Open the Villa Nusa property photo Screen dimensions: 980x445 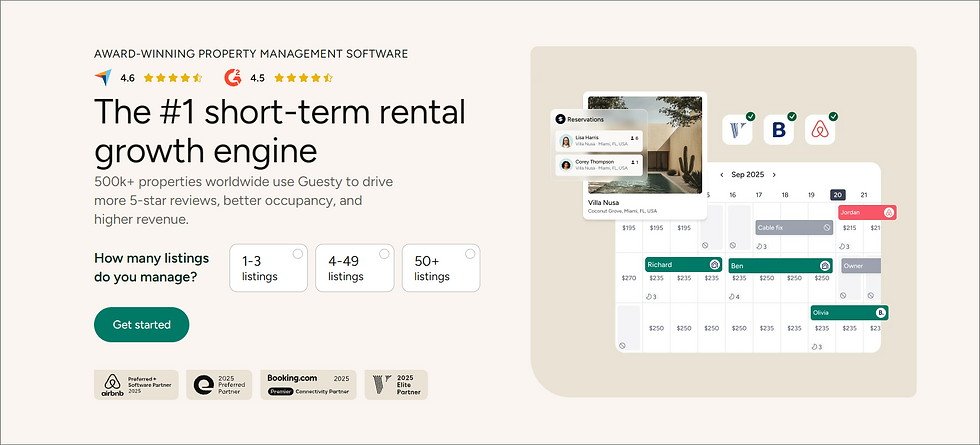645,145
